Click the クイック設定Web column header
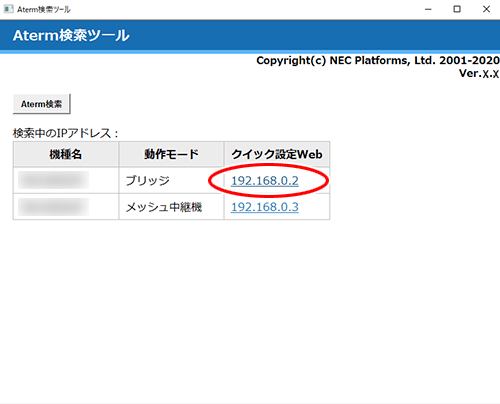 click(x=277, y=154)
